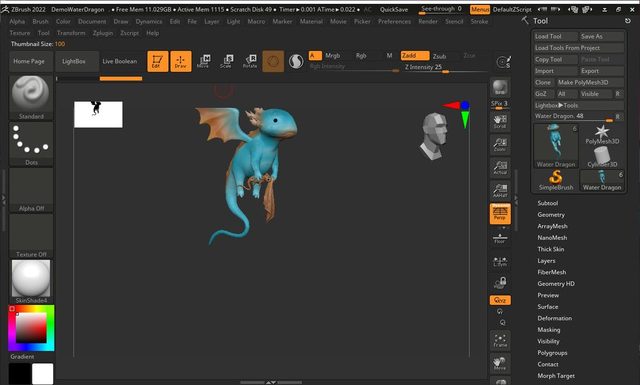The height and width of the screenshot is (385, 640).
Task: Open the Preferences menu
Action: pos(394,21)
